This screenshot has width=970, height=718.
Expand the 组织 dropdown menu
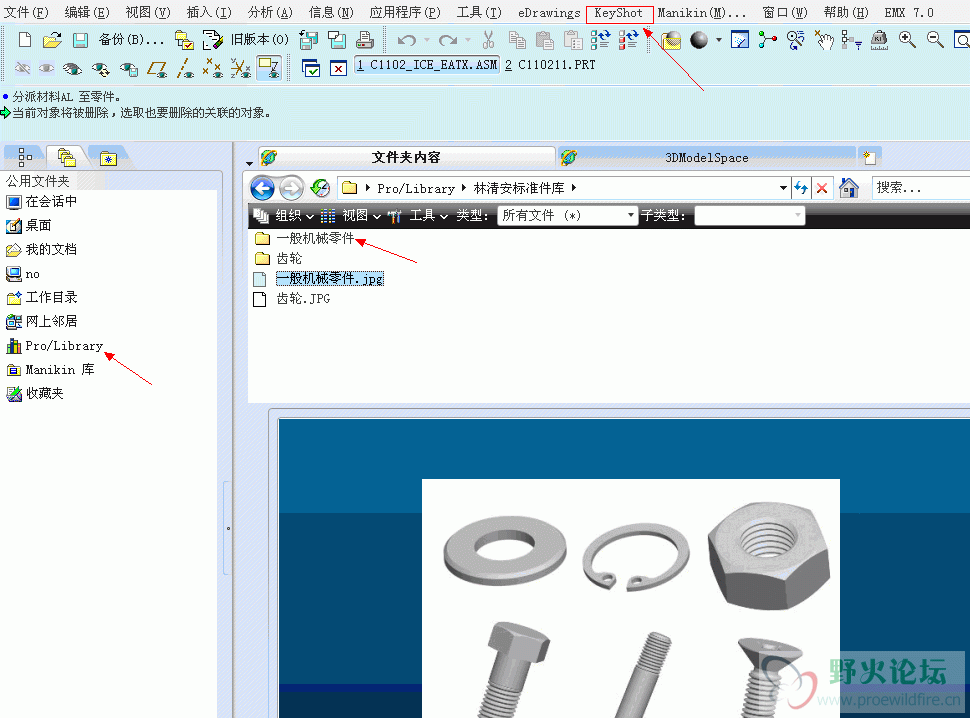(294, 215)
